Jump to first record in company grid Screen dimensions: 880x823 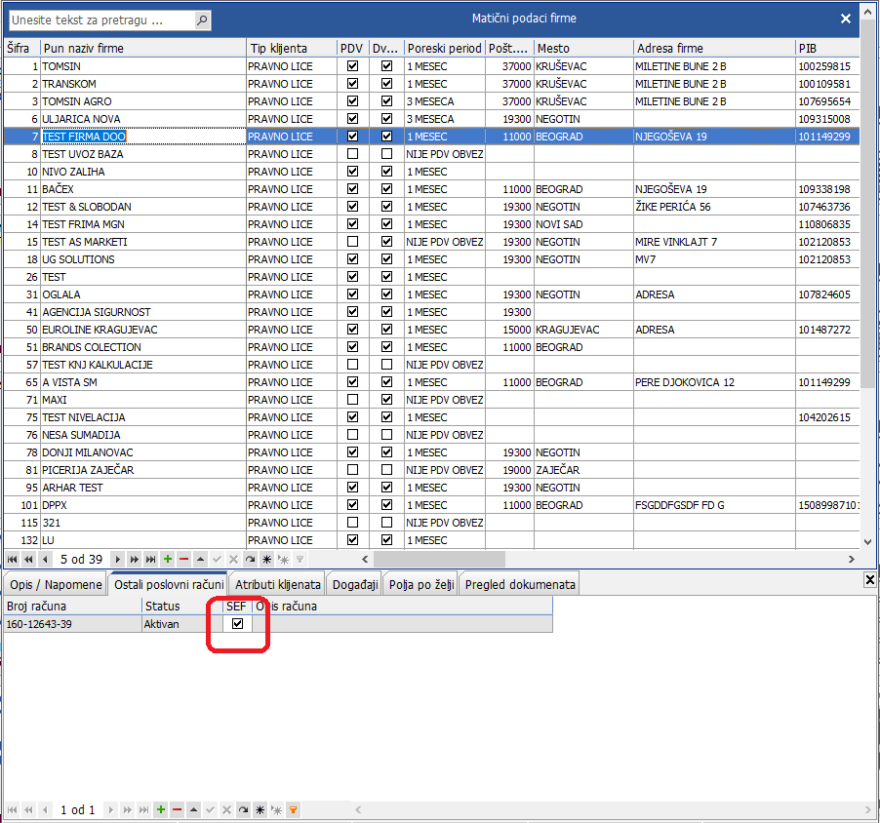(13, 559)
